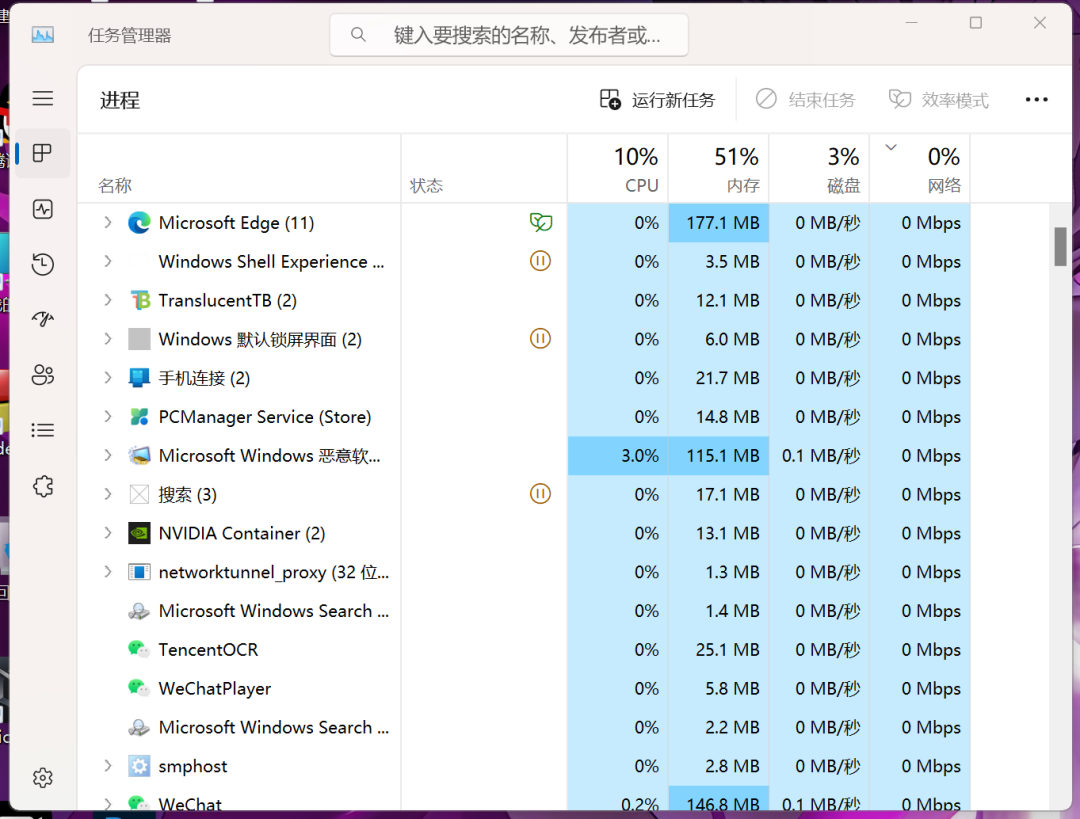Open the Users sidebar icon
The height and width of the screenshot is (819, 1080).
(x=43, y=375)
